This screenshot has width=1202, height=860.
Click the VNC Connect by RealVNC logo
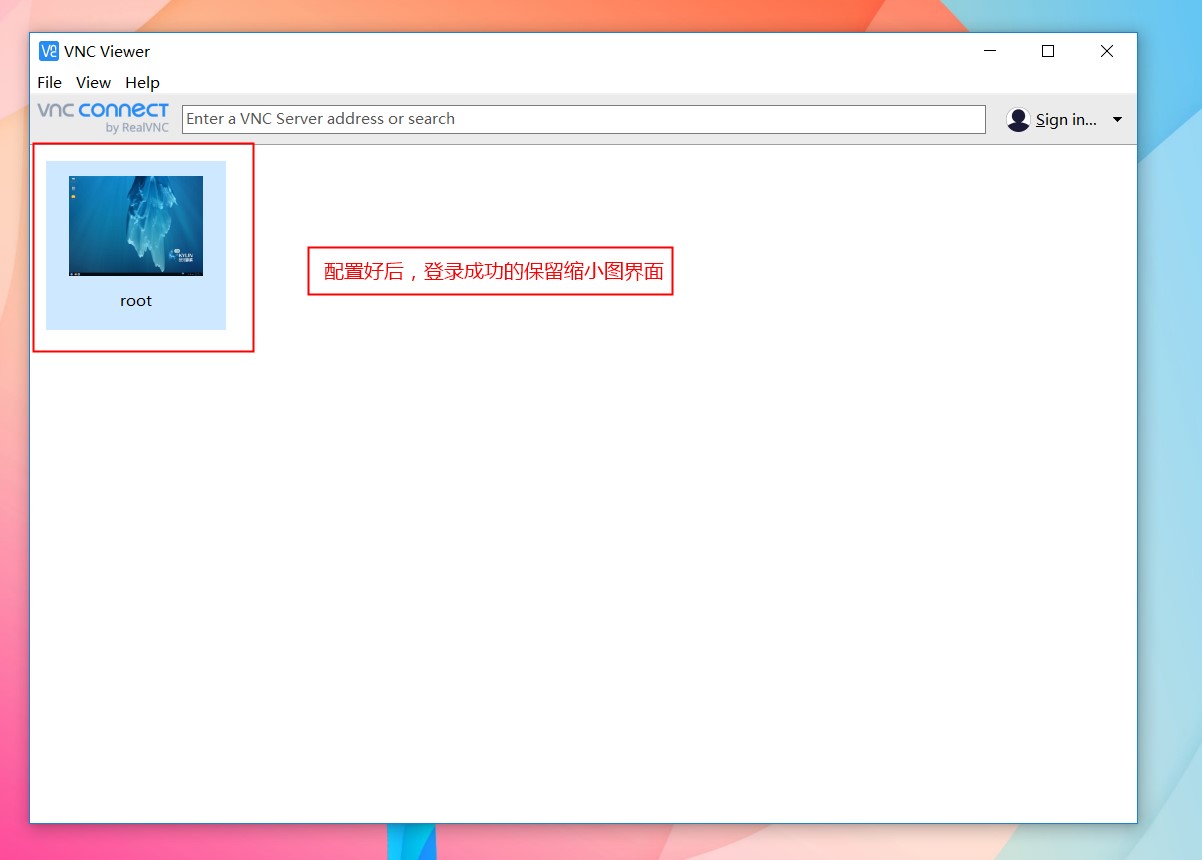tap(103, 117)
